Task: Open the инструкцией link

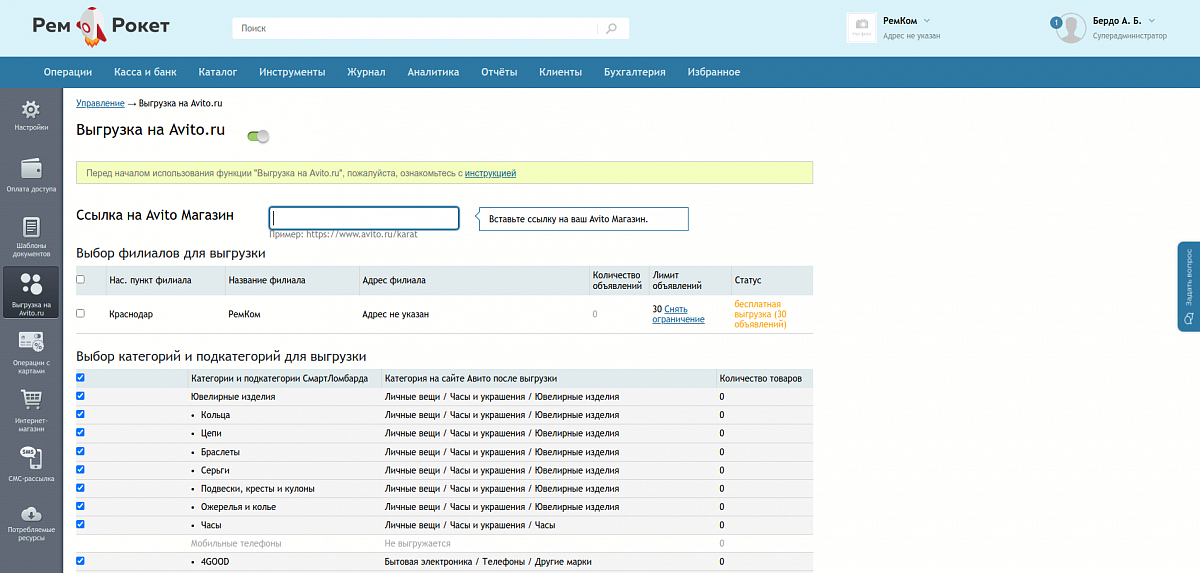Action: coord(490,173)
